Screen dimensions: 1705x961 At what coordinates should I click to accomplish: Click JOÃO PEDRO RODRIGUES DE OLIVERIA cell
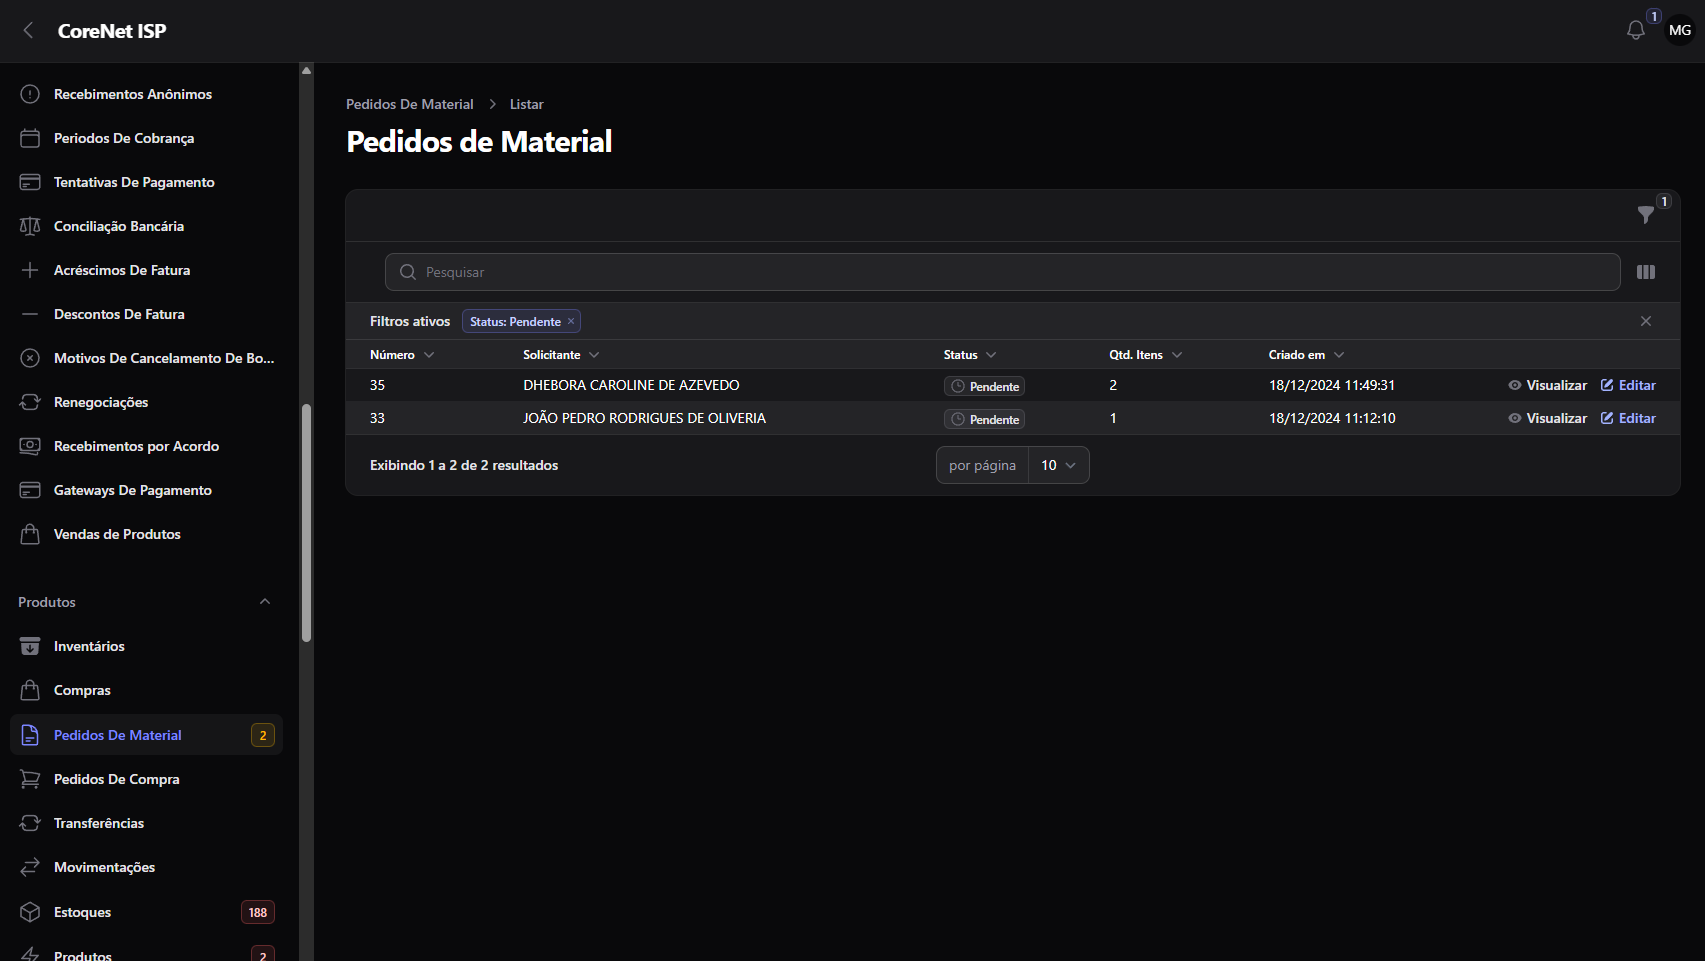click(x=644, y=418)
